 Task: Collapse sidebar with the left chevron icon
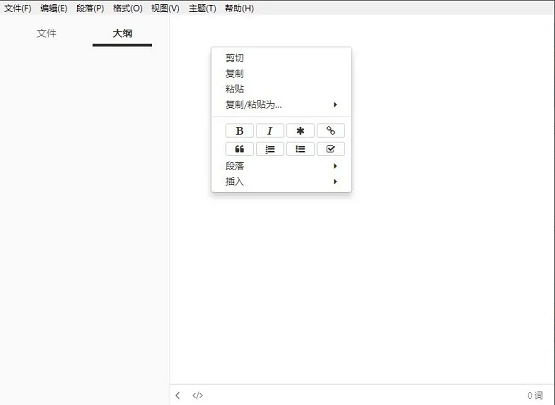[178, 395]
